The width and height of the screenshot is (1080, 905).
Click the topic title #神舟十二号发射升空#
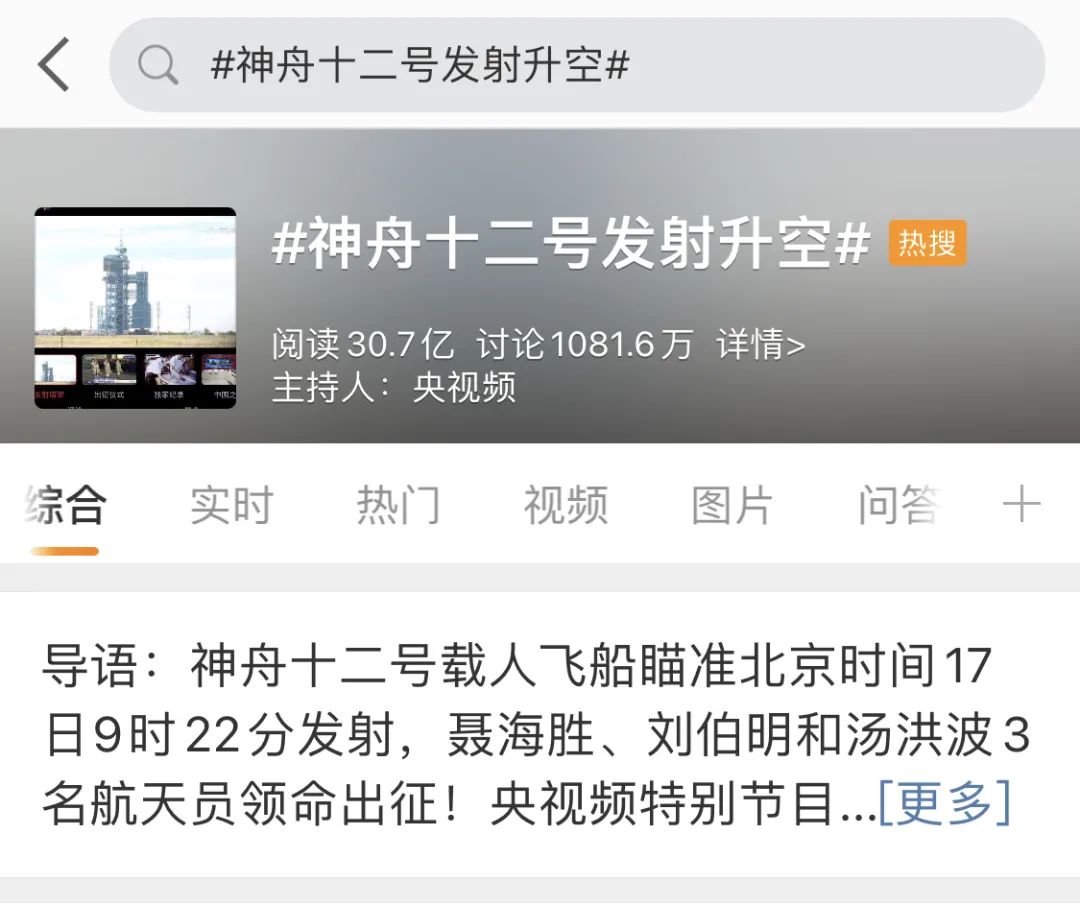click(571, 242)
